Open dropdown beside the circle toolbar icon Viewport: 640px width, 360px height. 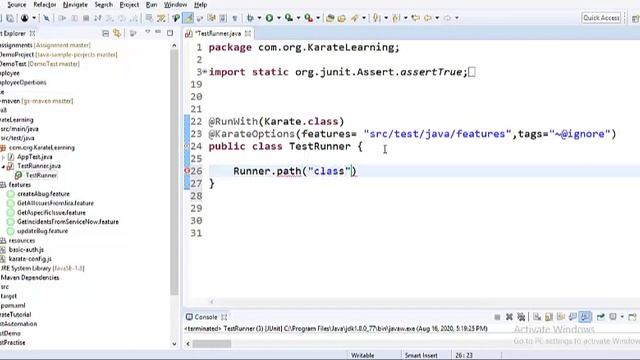(x=34, y=18)
